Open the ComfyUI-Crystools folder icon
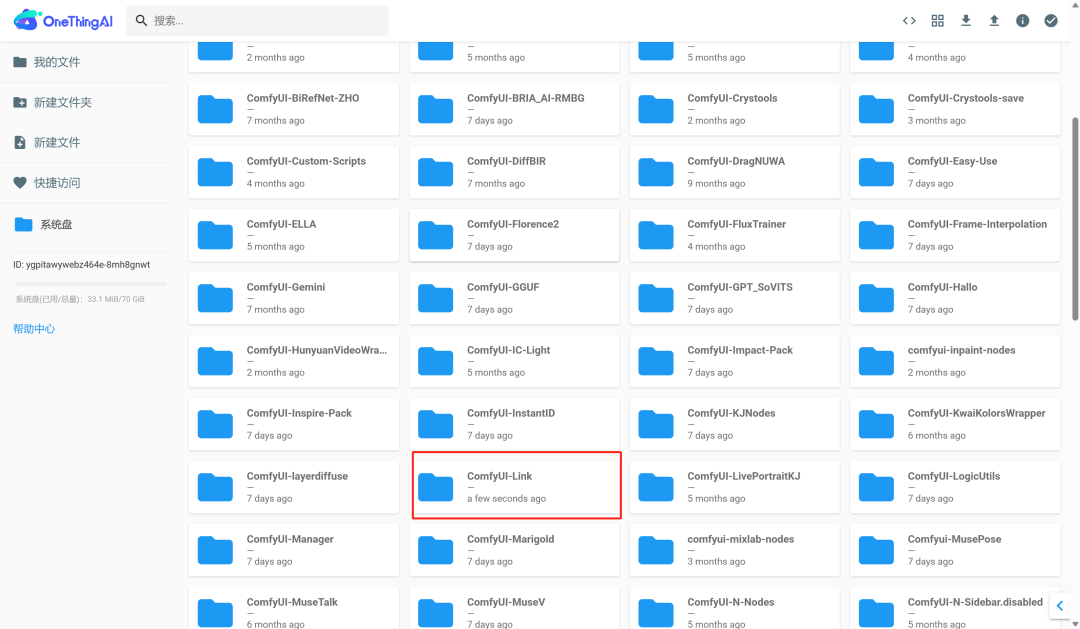This screenshot has width=1080, height=629. (x=656, y=109)
